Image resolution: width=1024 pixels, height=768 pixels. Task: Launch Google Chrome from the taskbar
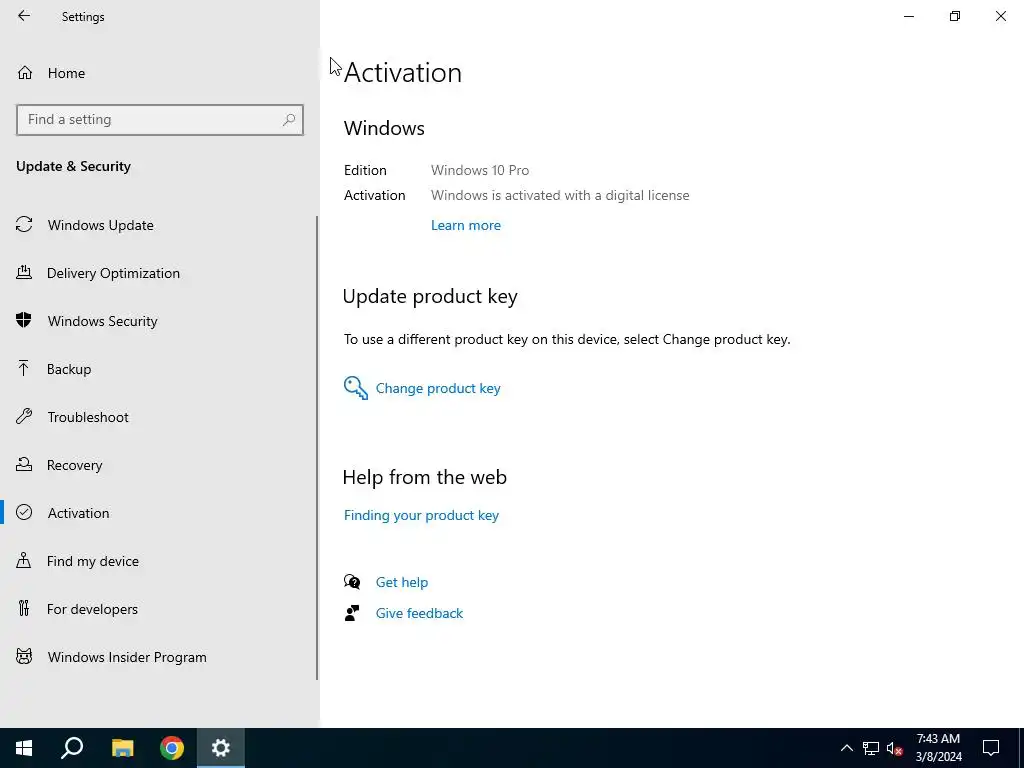(172, 748)
